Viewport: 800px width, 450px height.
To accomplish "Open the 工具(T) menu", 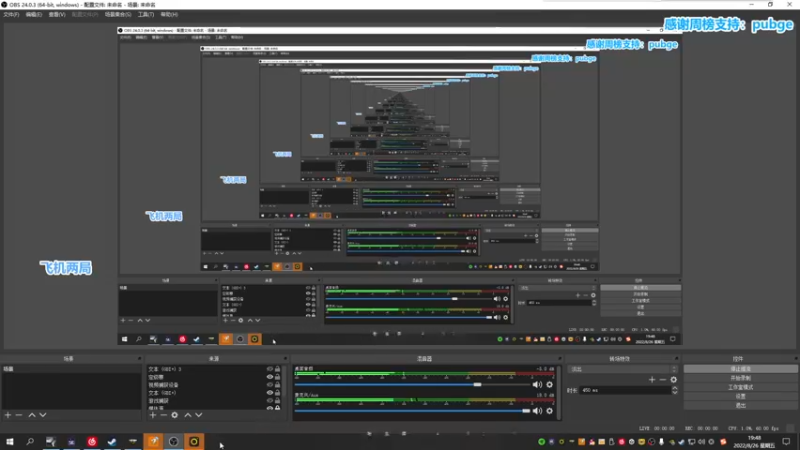I will coord(146,15).
